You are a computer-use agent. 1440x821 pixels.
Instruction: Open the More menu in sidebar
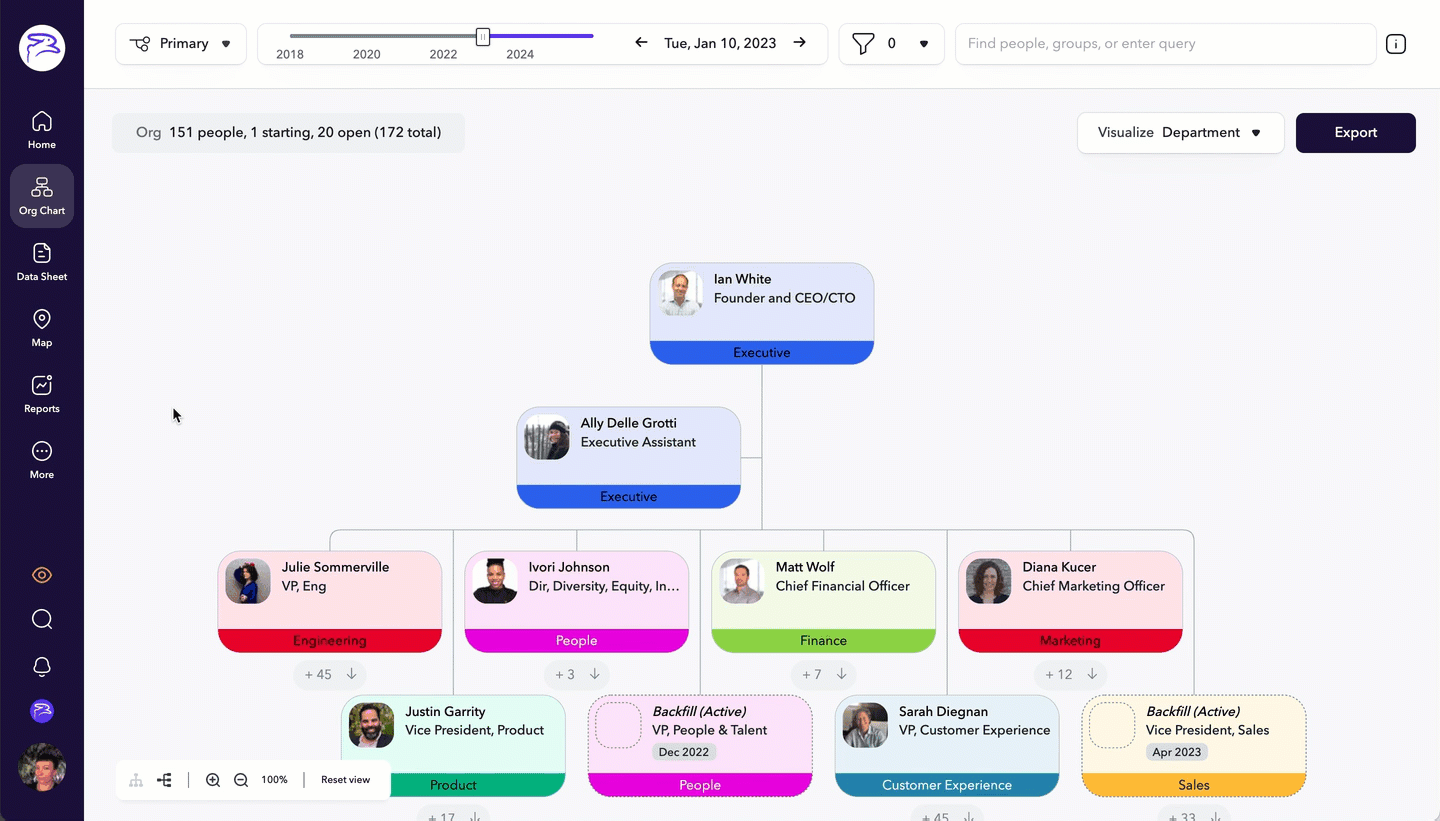[42, 460]
